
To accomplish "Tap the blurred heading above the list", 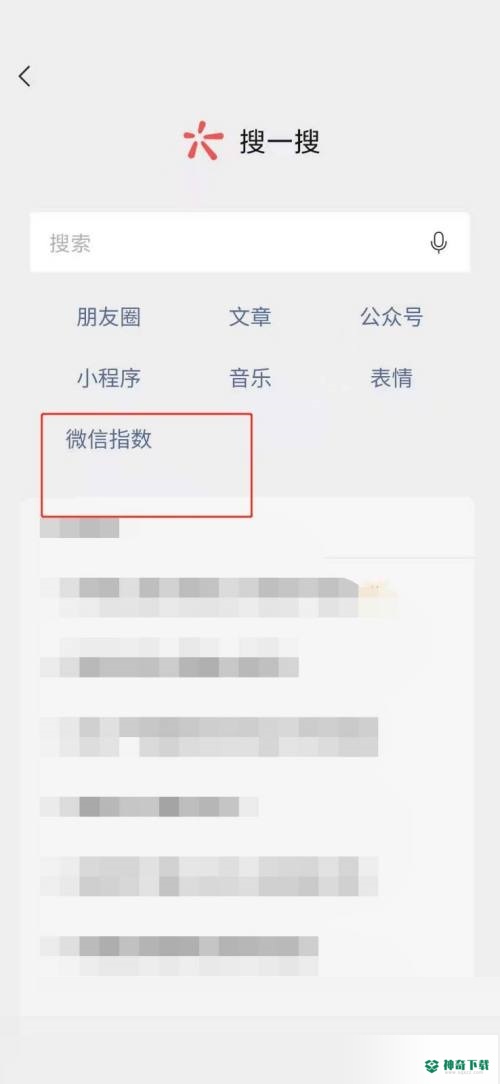I will click(80, 528).
